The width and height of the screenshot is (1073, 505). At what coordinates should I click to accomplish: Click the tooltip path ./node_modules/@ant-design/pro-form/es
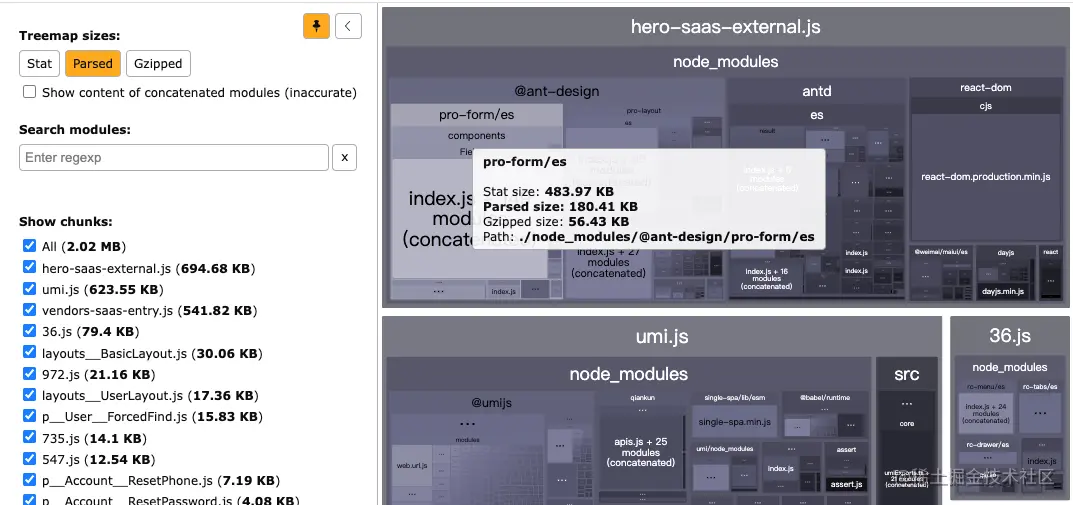pos(667,237)
